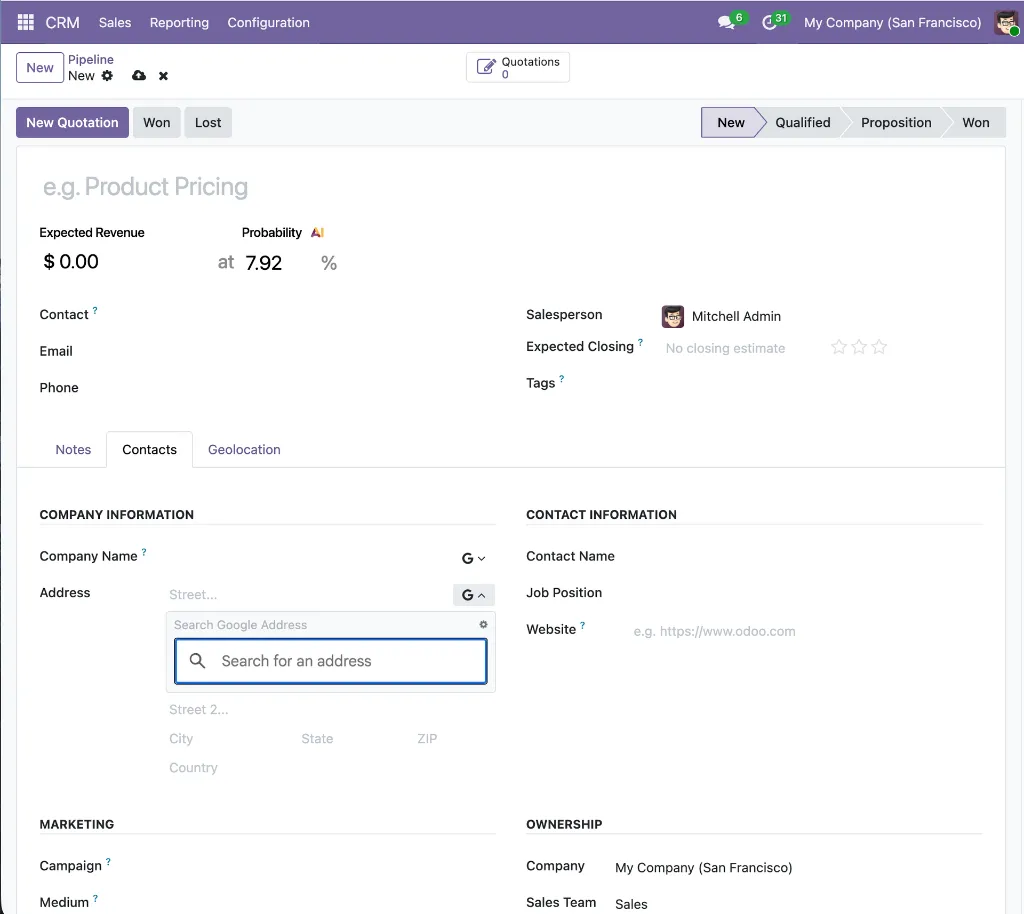Screen dimensions: 1024x914
Task: Set stage to Won in statusbar
Action: click(x=976, y=122)
